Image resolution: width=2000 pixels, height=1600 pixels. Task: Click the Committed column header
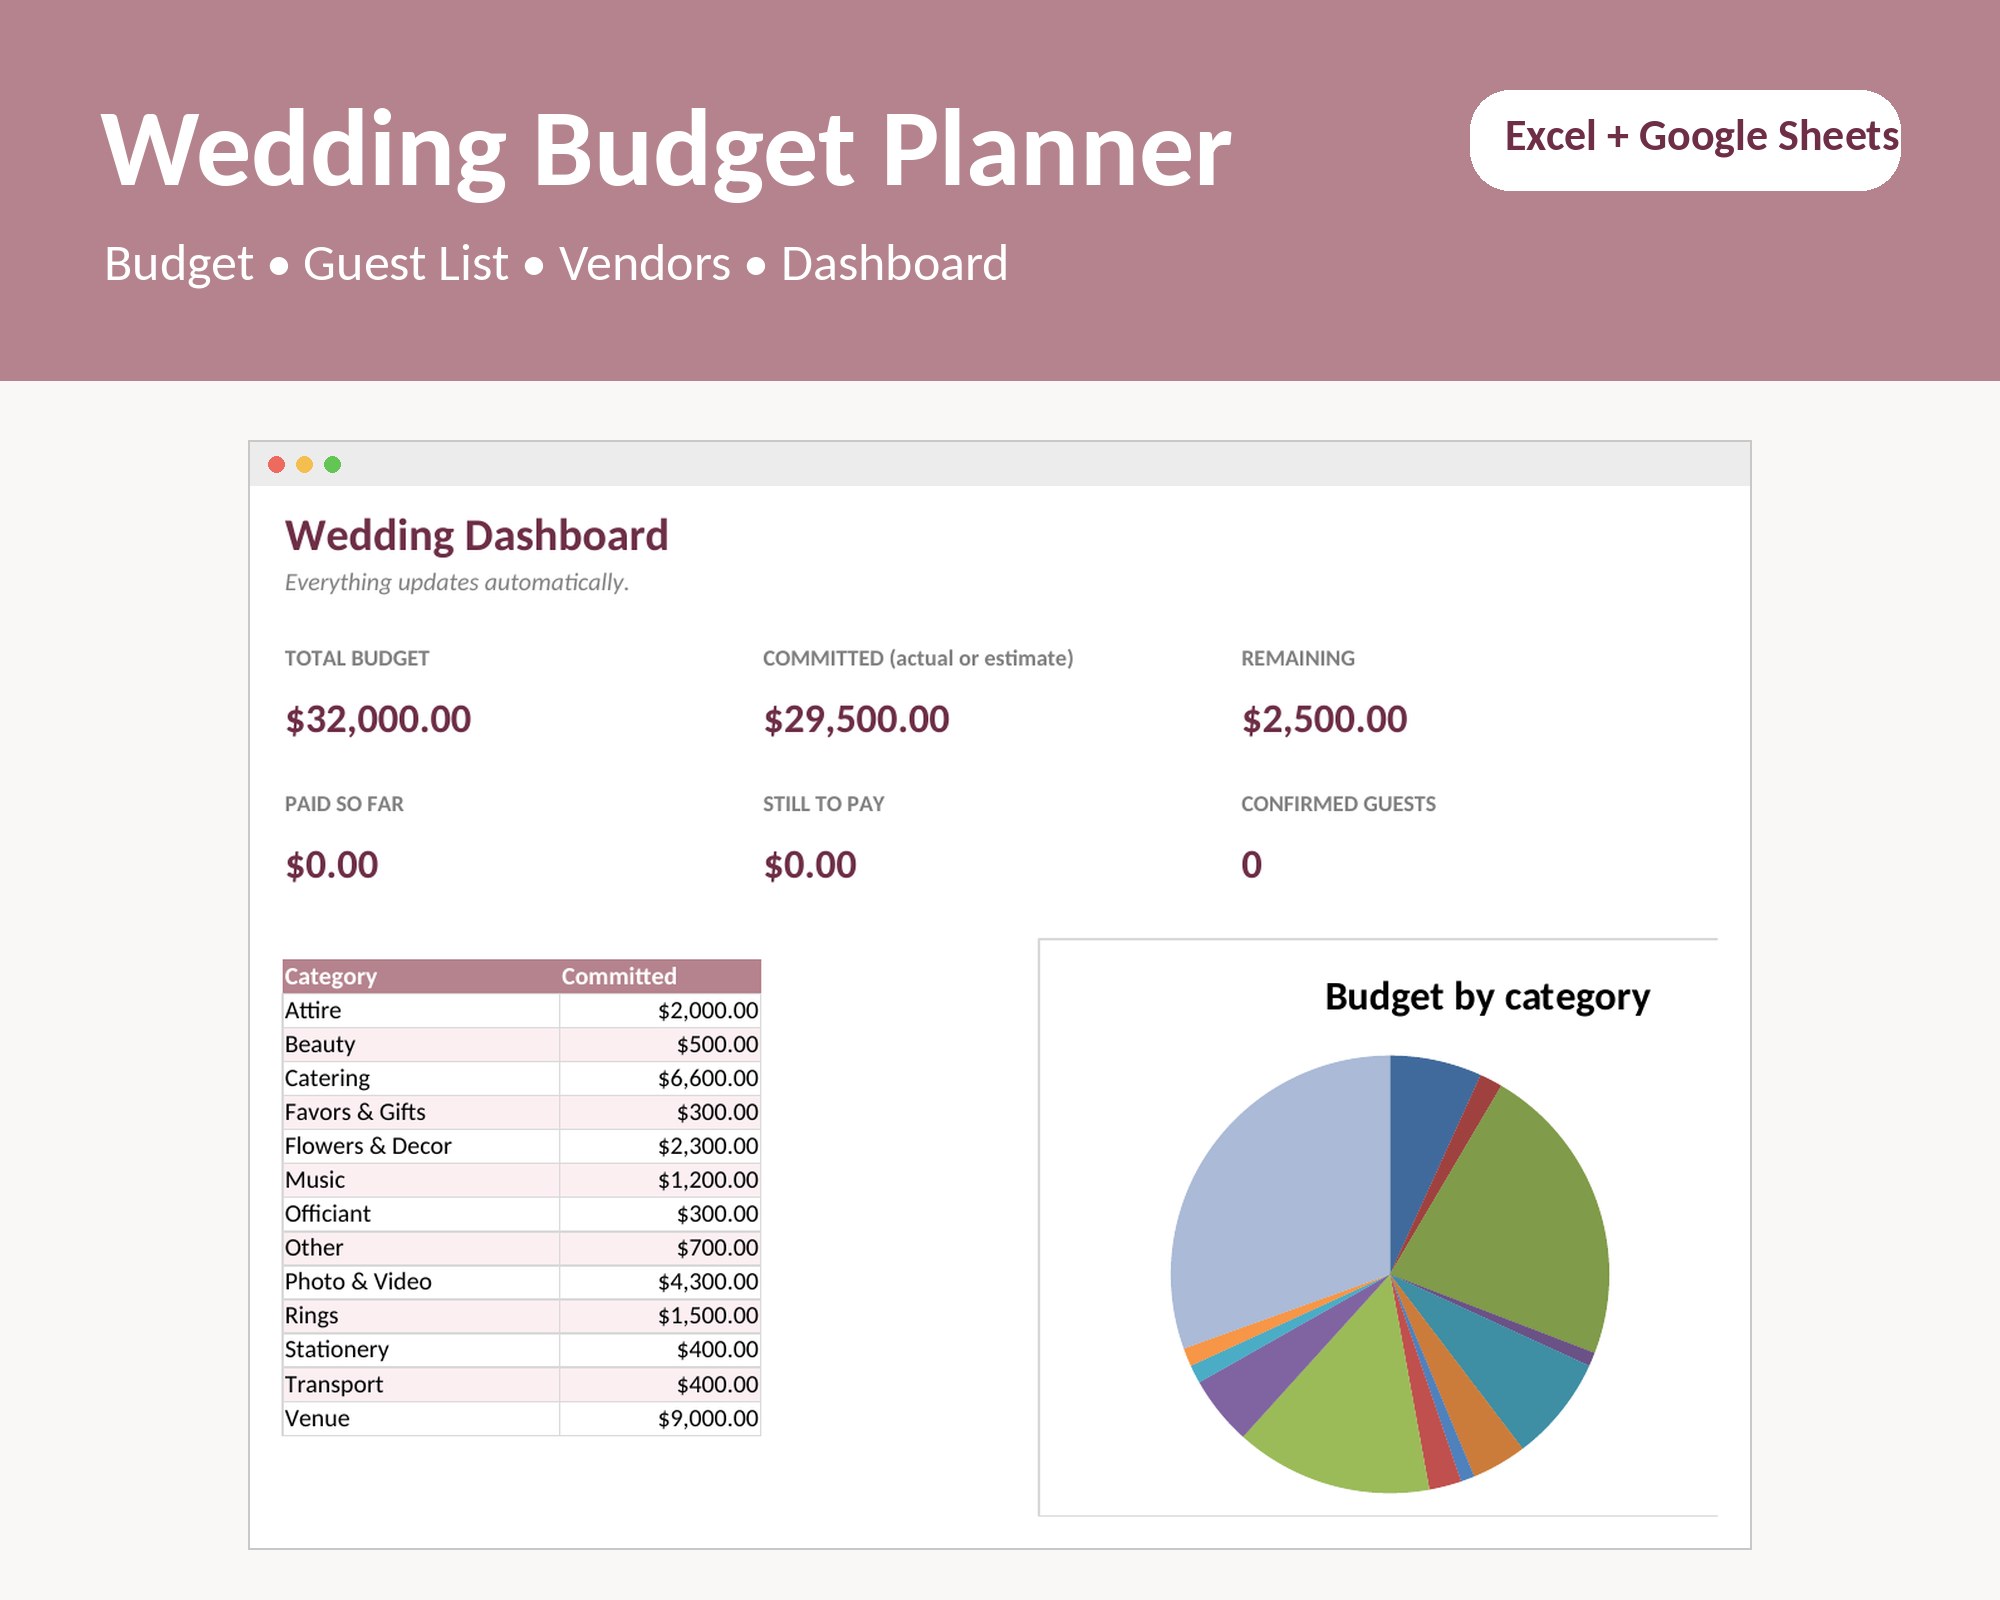(660, 976)
